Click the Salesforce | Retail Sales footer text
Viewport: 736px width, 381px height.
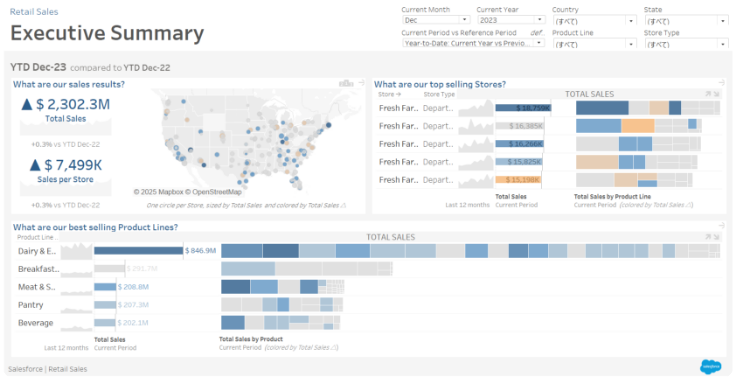(x=47, y=369)
